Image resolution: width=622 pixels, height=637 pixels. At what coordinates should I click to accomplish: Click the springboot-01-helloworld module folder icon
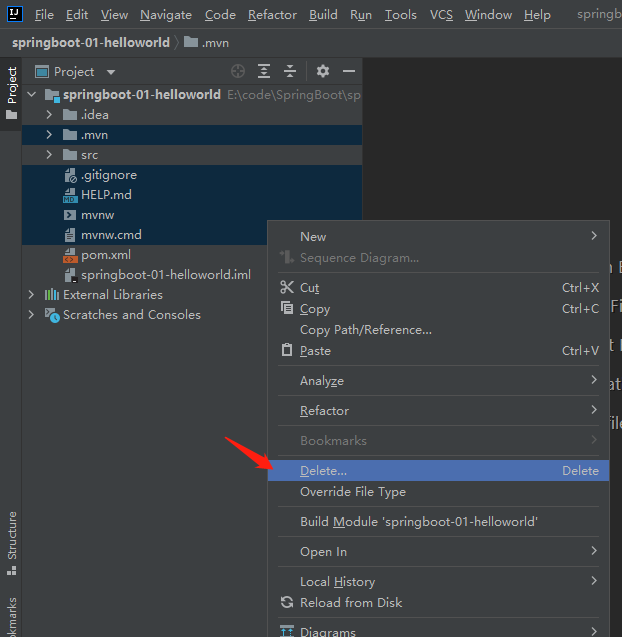[52, 95]
